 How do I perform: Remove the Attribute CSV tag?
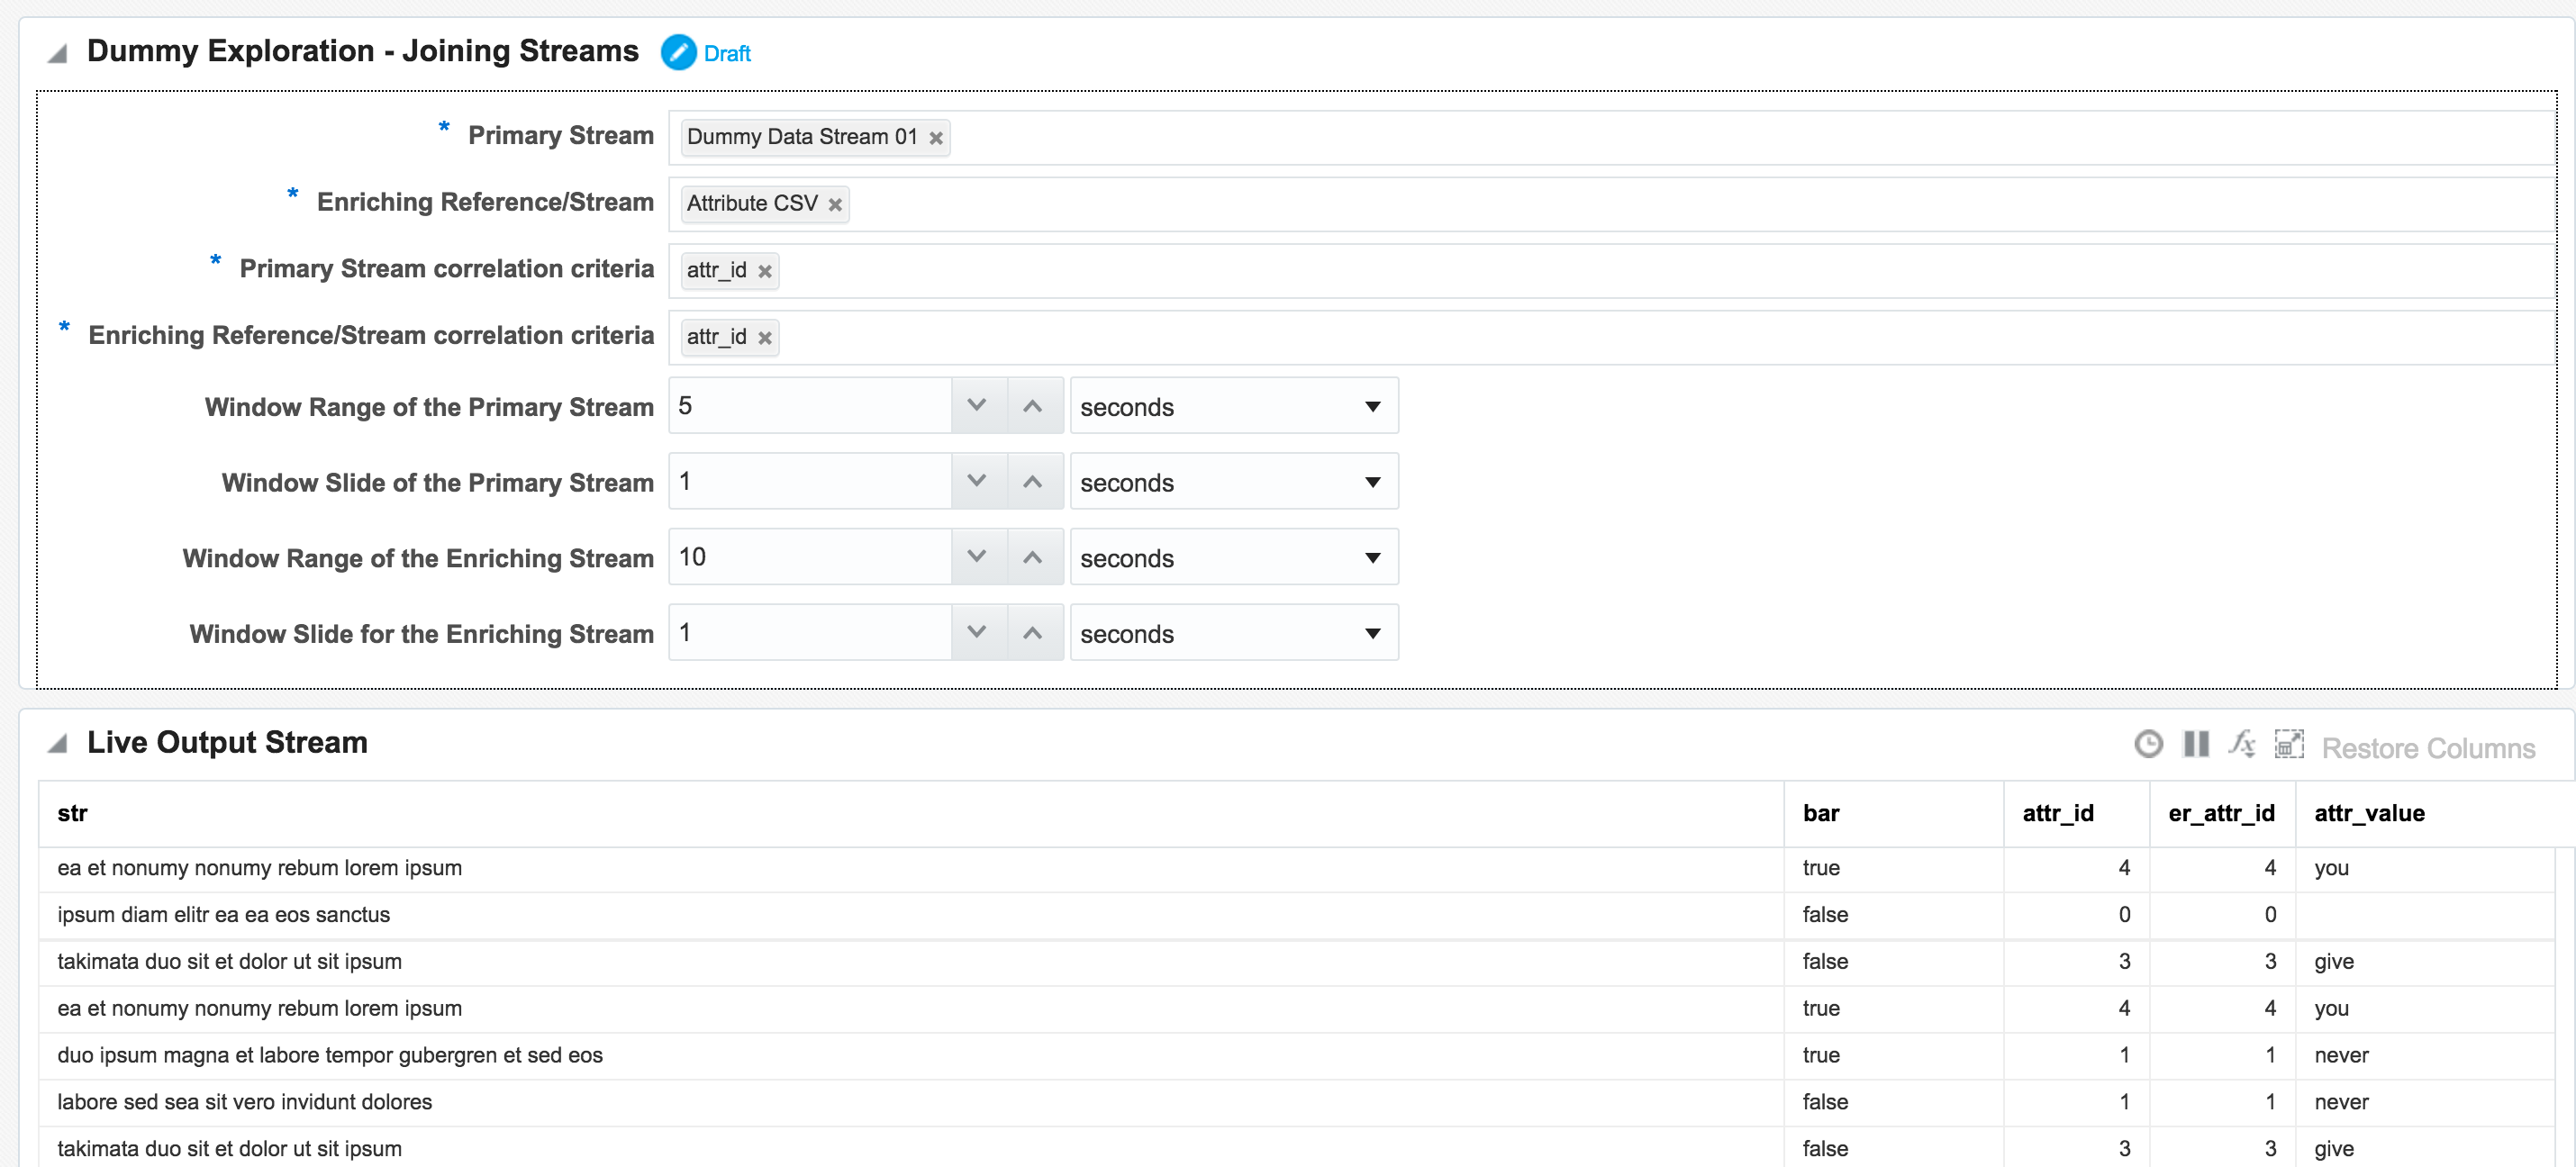(x=835, y=205)
